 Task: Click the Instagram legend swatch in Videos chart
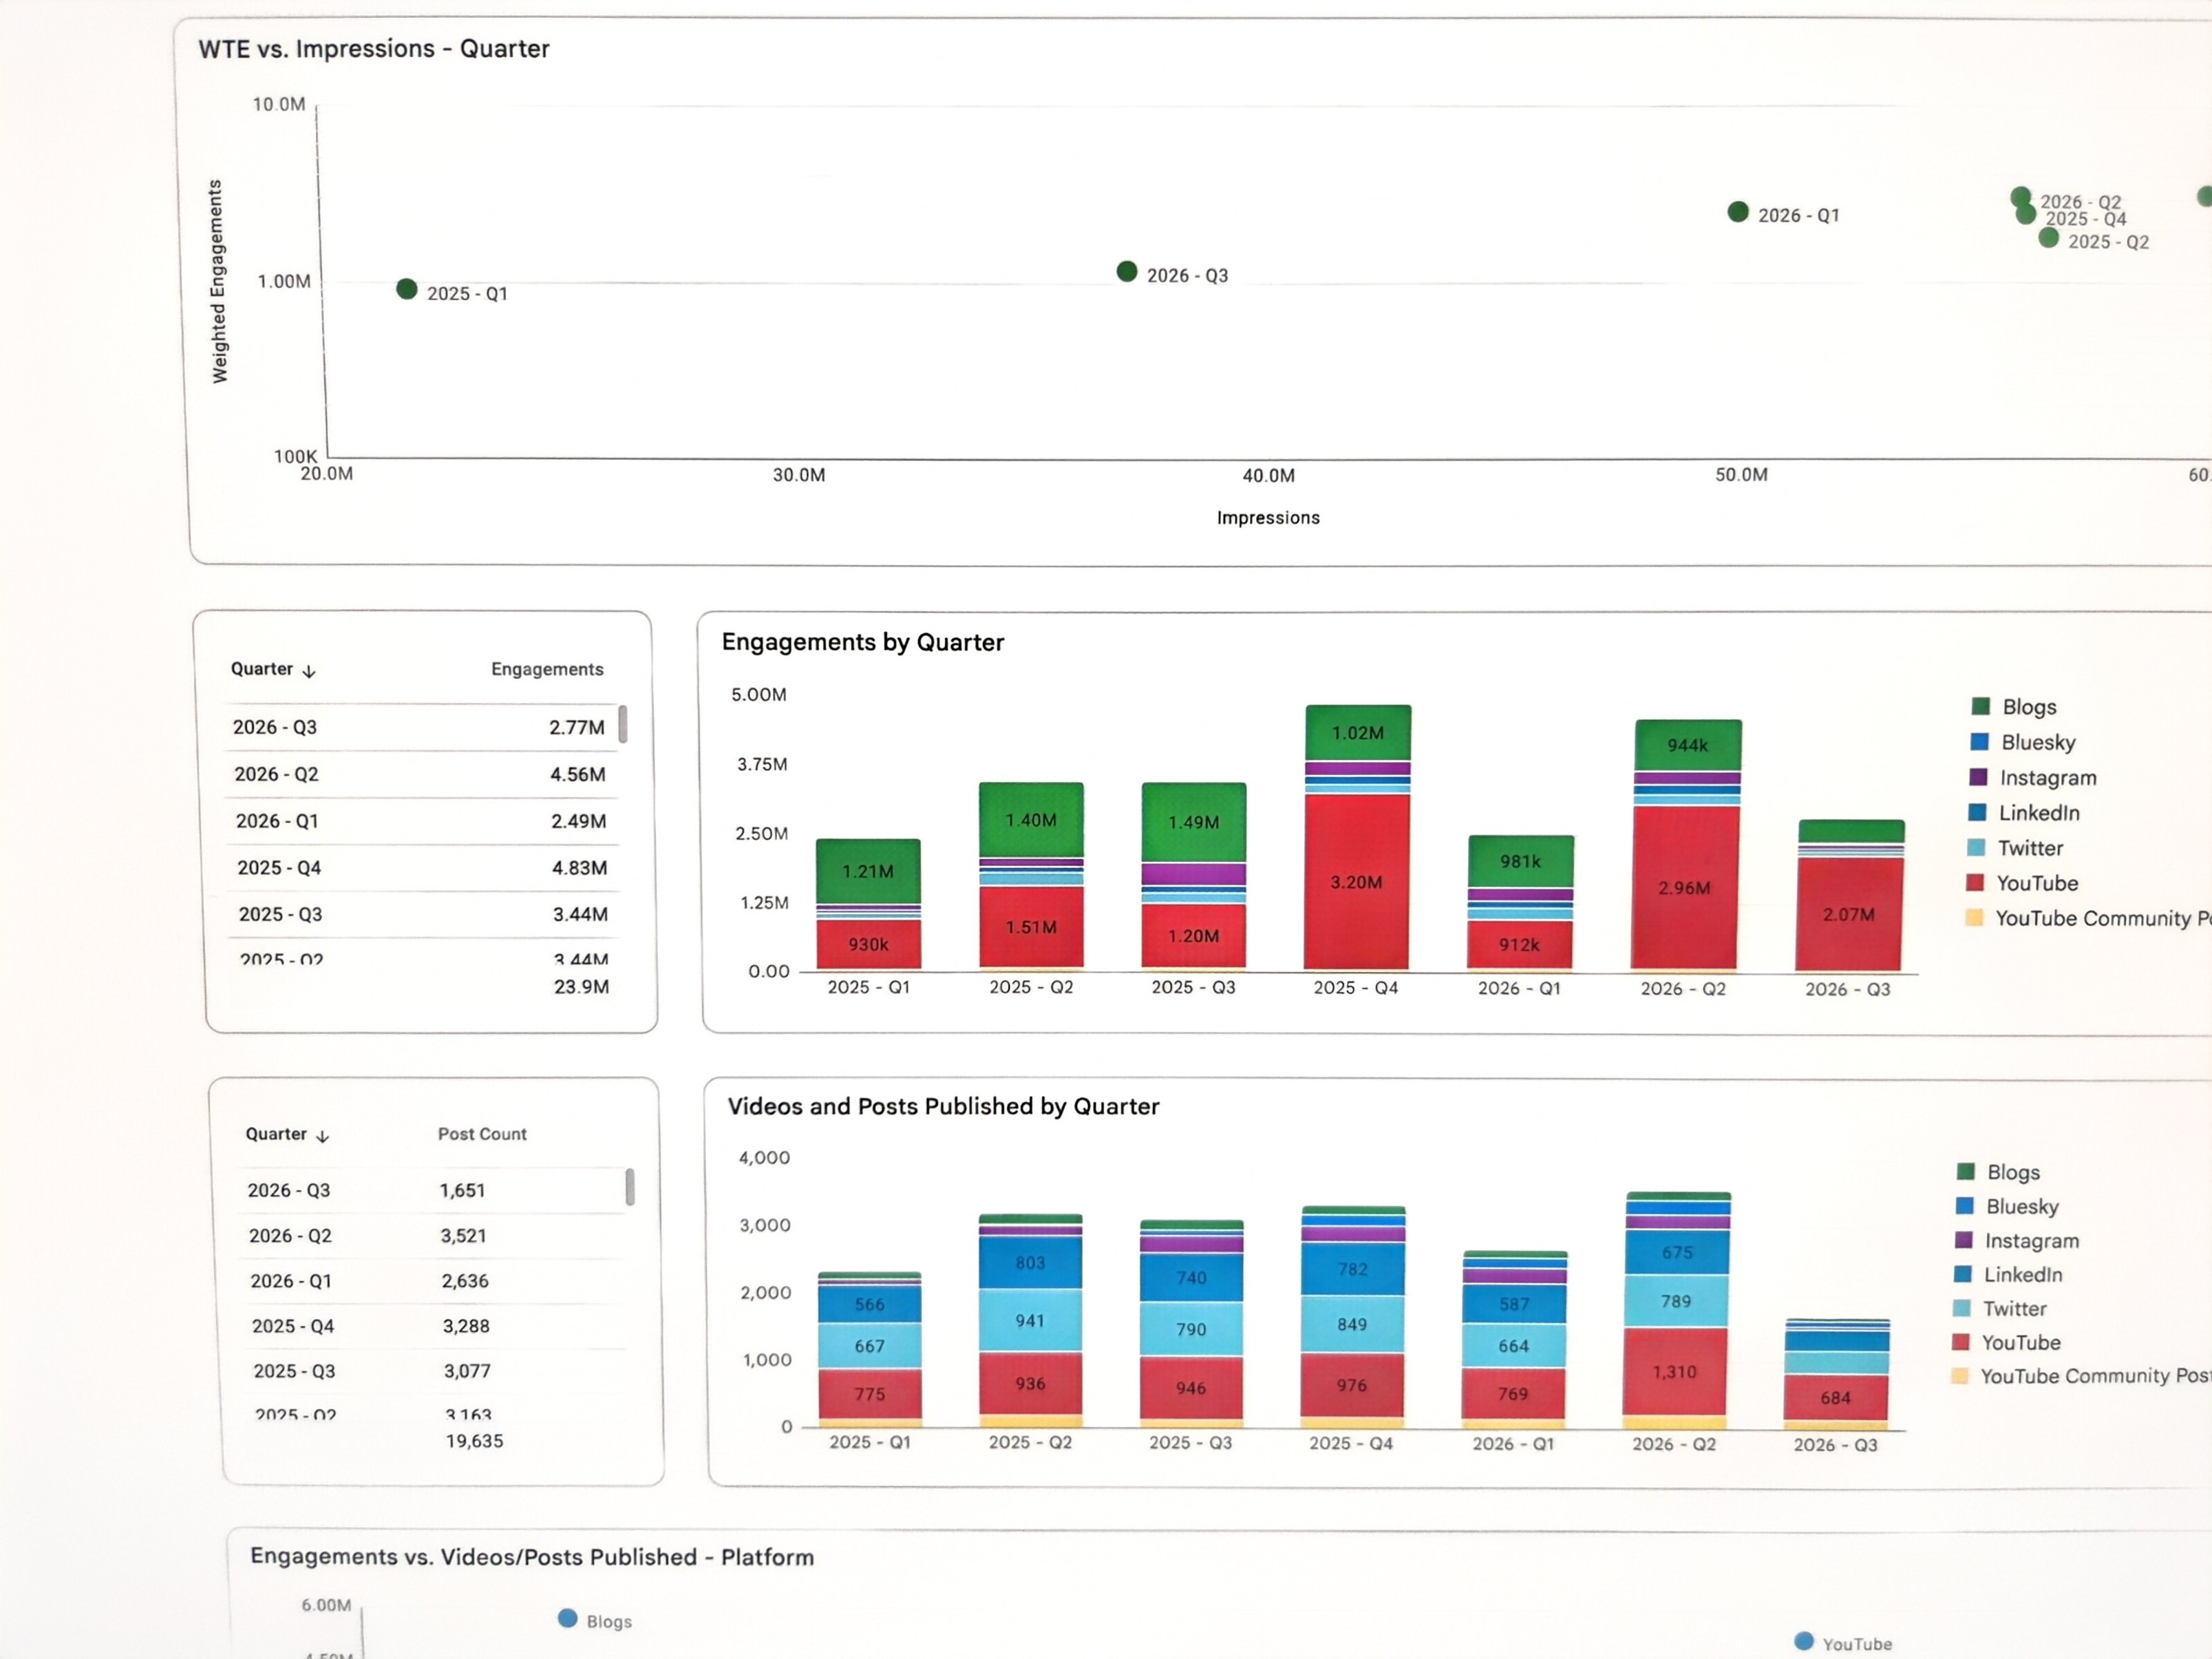coord(1964,1240)
